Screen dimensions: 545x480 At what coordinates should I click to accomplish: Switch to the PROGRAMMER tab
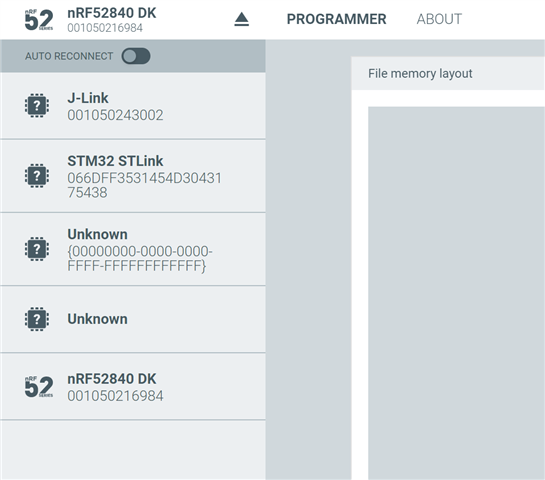click(336, 19)
